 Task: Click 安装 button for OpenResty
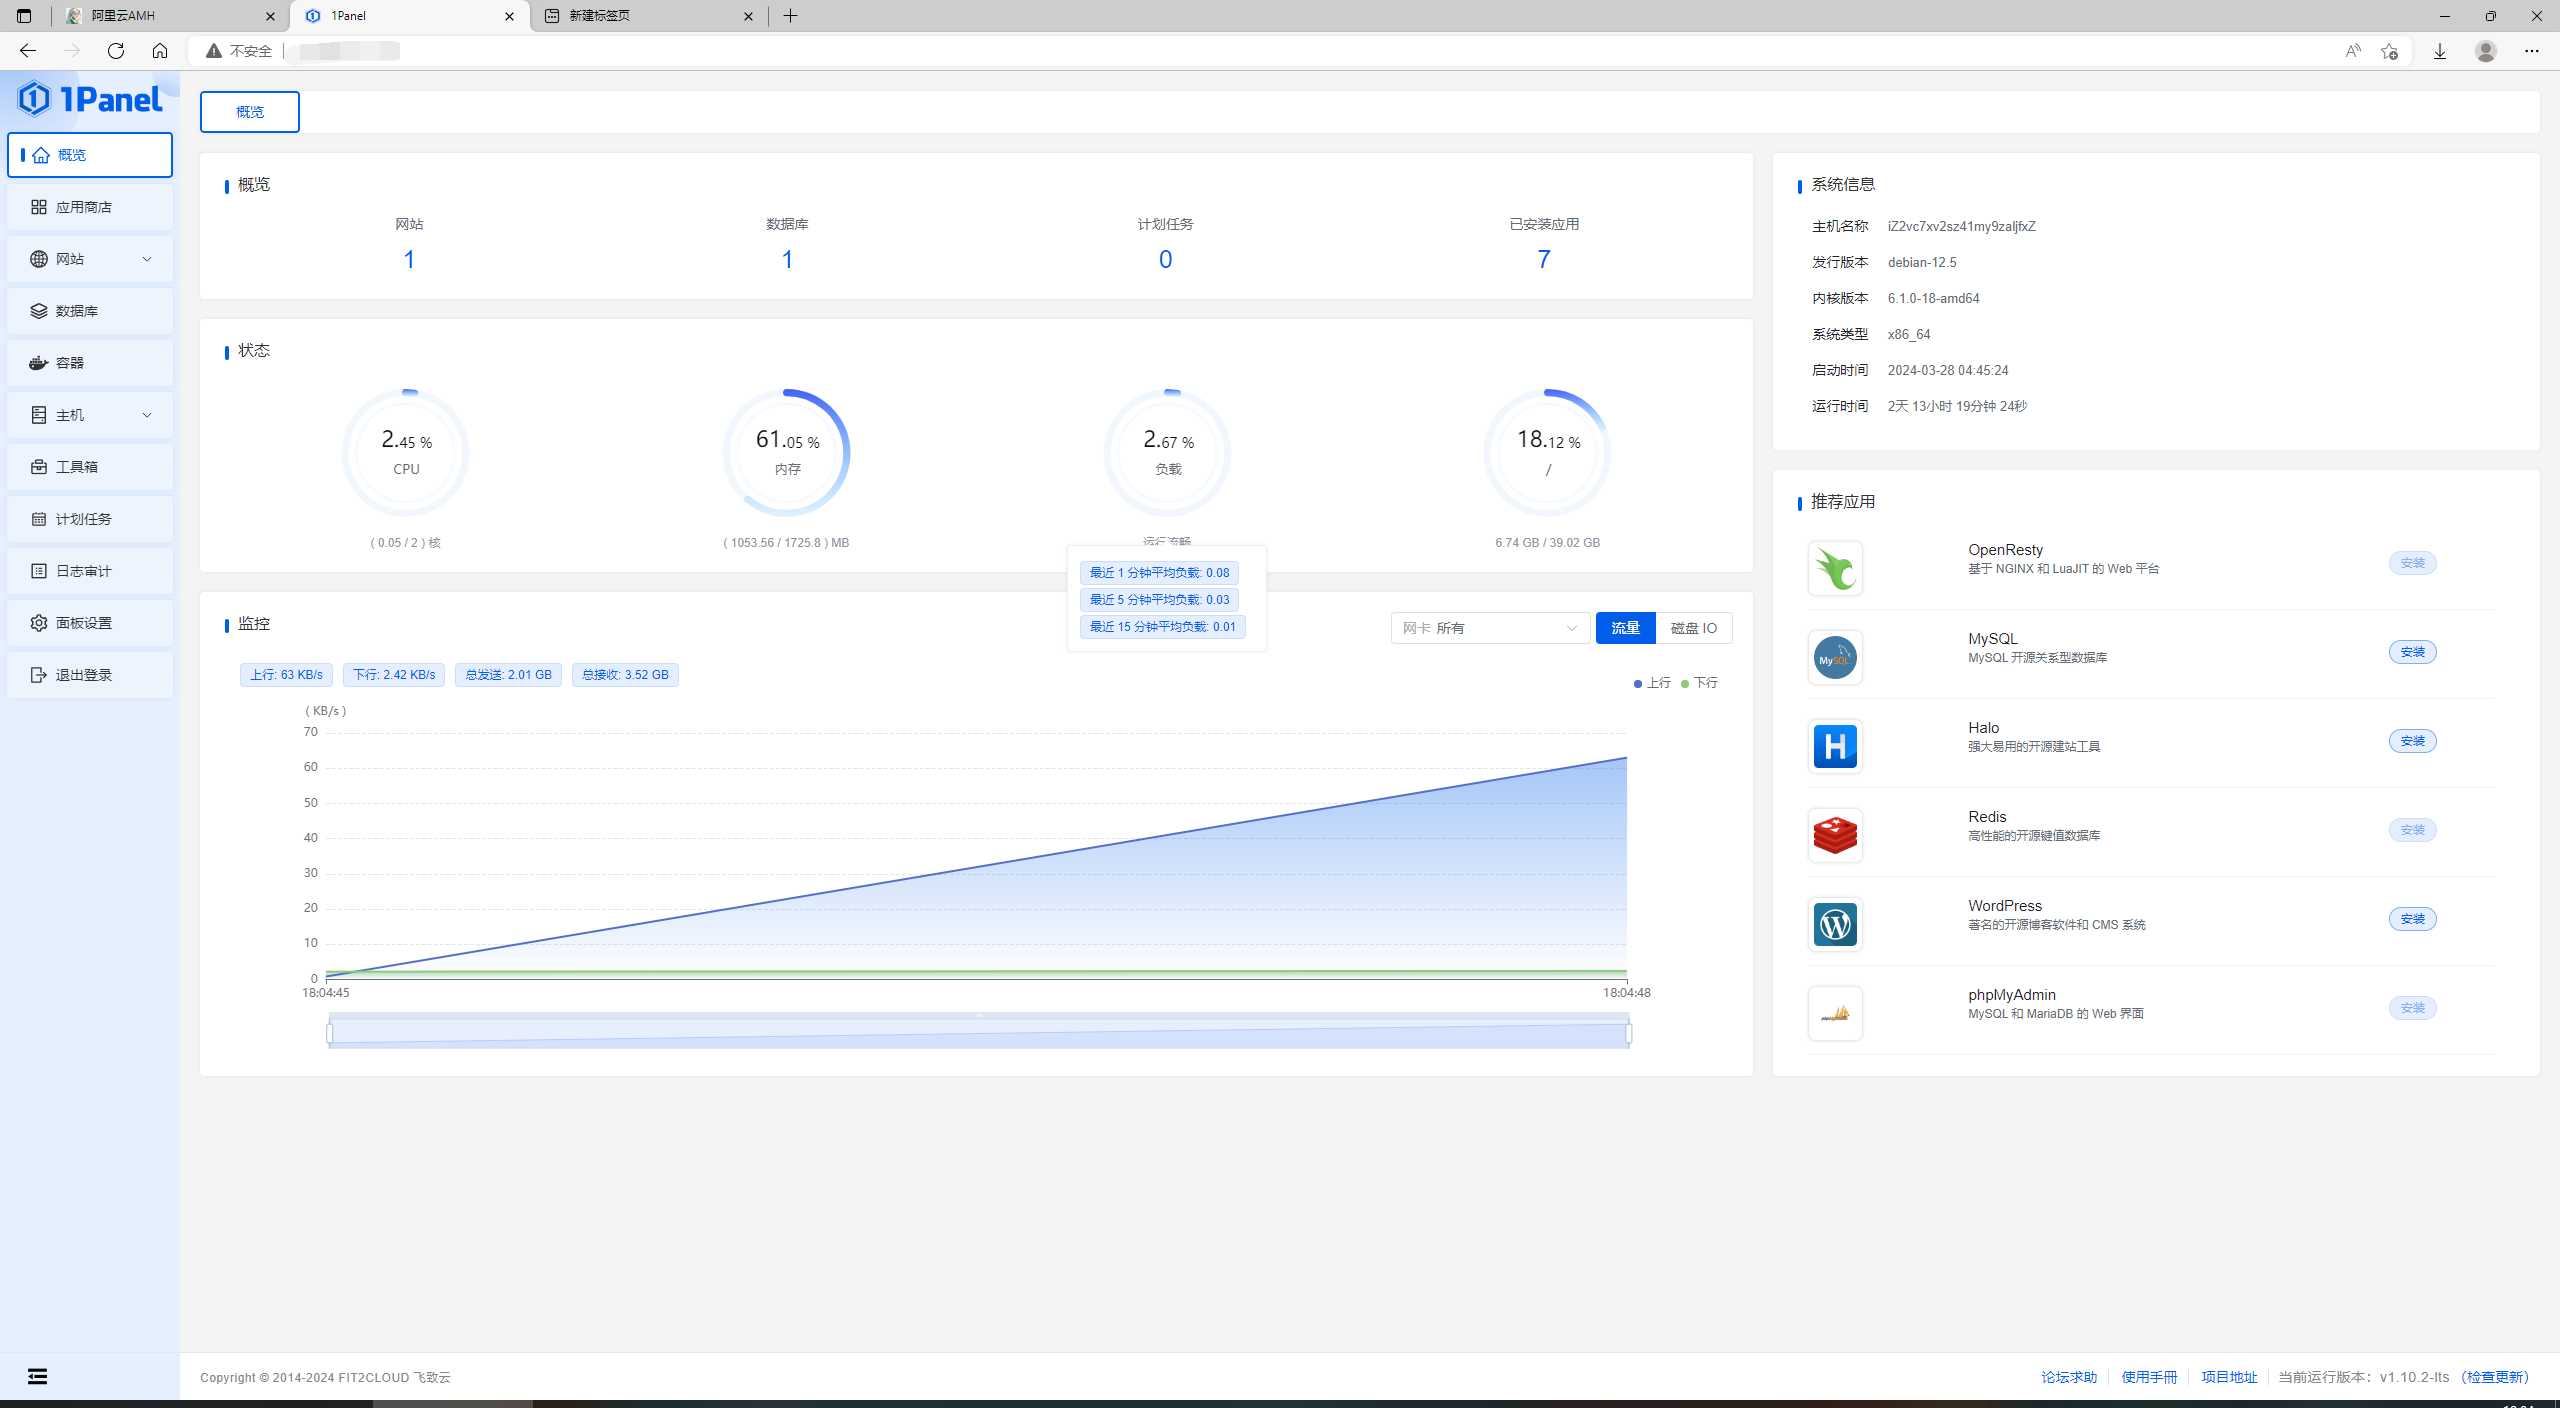(2412, 563)
